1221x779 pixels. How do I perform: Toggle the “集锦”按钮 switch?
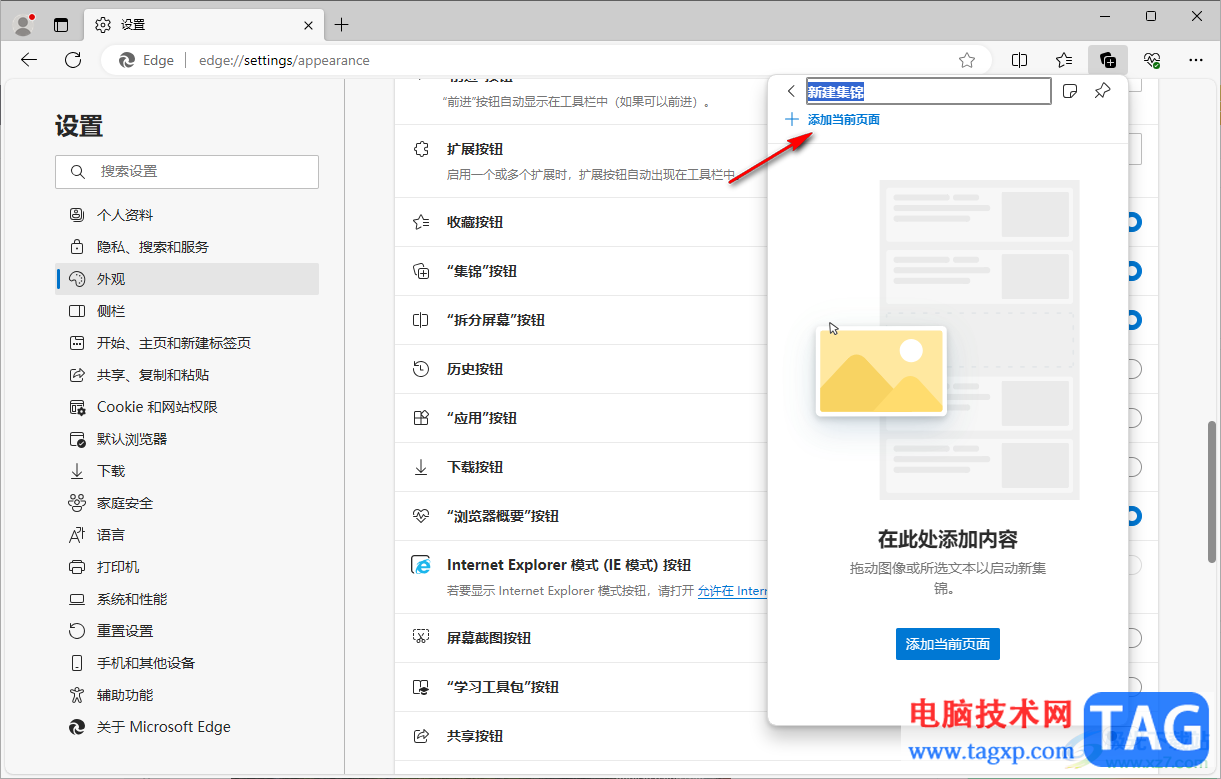[1134, 271]
